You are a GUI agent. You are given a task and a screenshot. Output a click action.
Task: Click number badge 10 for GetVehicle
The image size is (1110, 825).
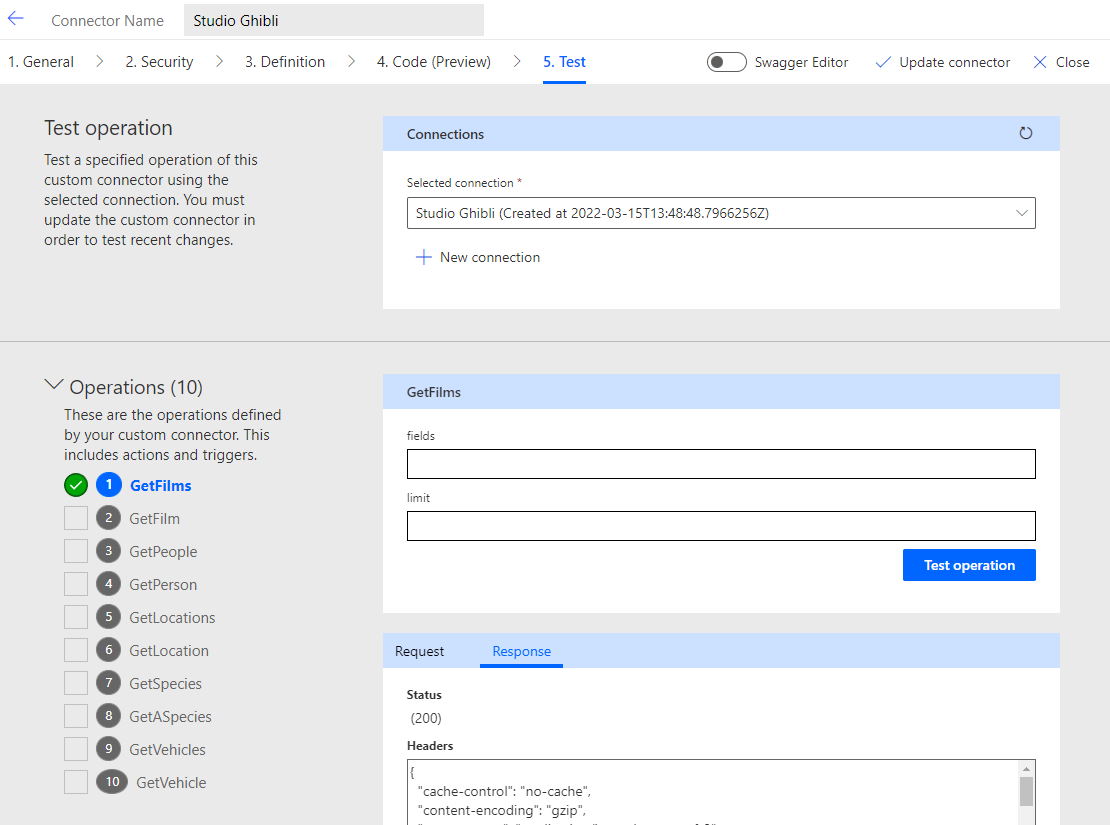click(x=112, y=782)
